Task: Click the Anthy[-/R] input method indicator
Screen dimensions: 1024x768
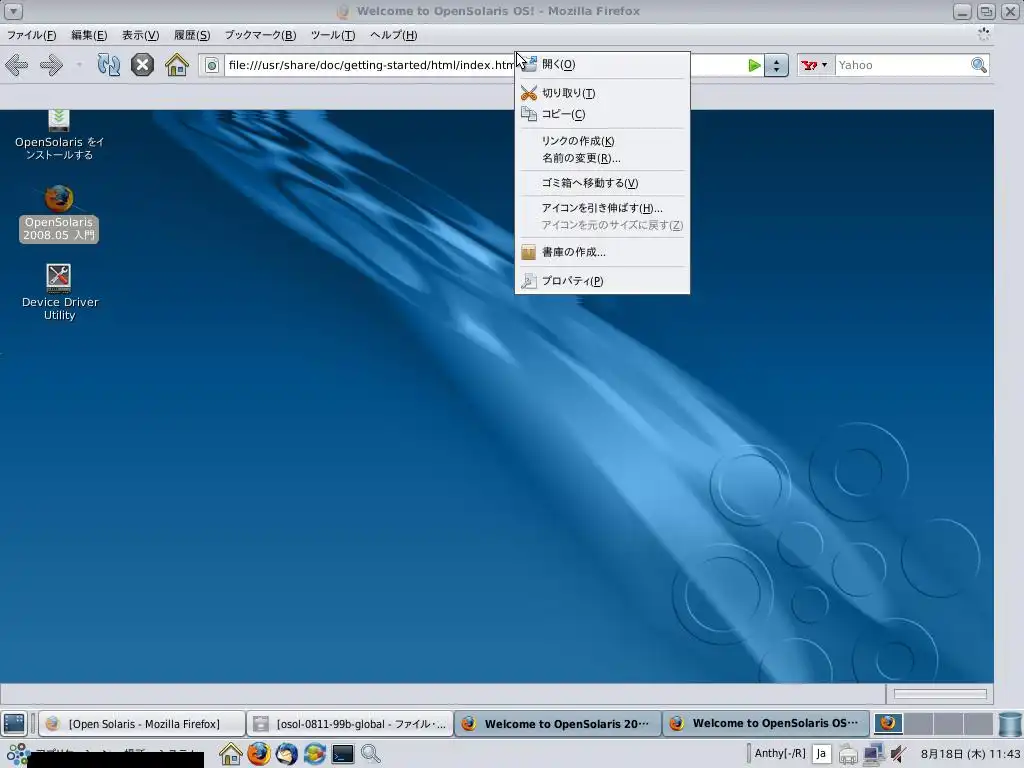Action: [780, 754]
